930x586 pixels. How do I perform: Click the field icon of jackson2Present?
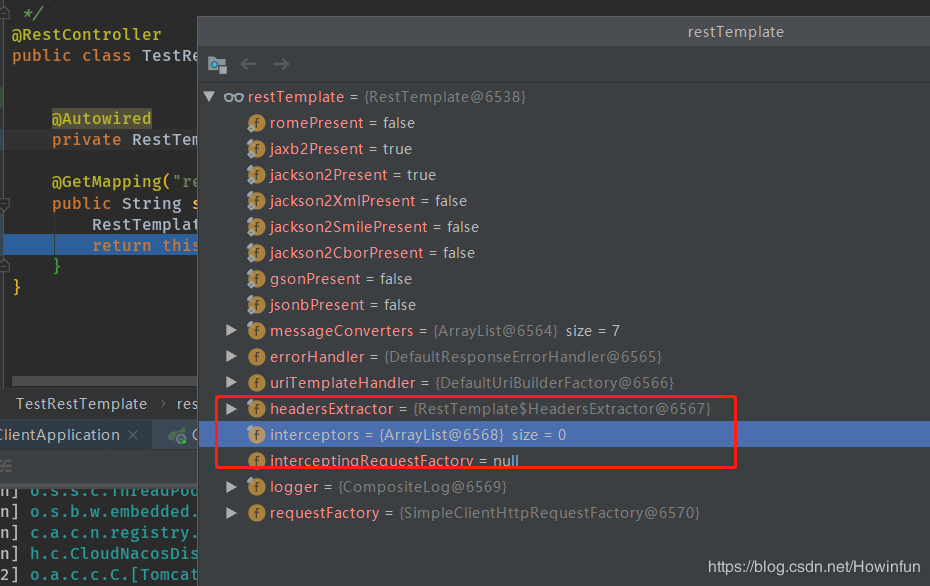[x=256, y=175]
